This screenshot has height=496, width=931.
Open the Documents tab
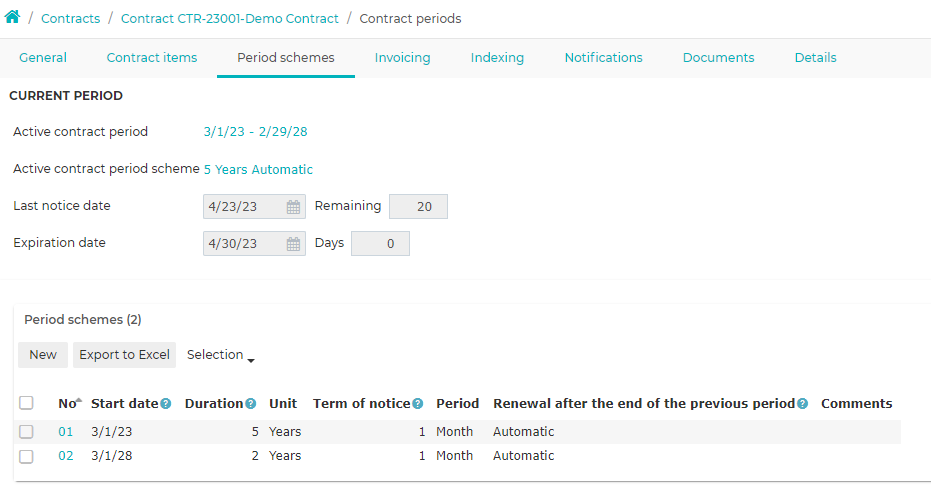(x=718, y=58)
